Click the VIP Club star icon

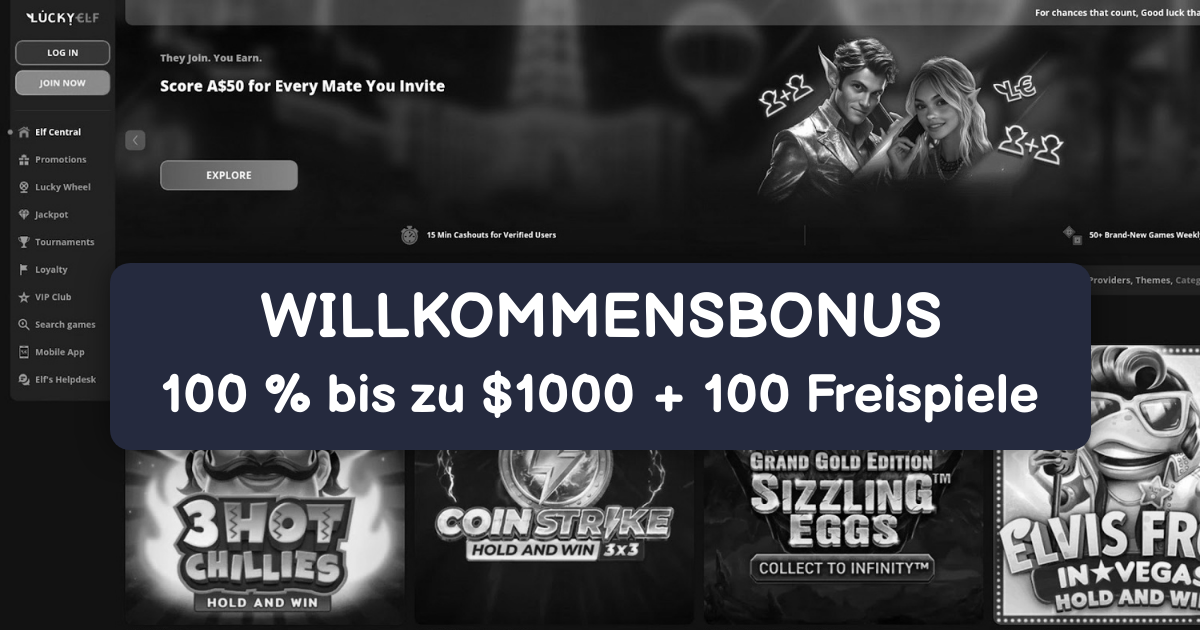pos(24,297)
